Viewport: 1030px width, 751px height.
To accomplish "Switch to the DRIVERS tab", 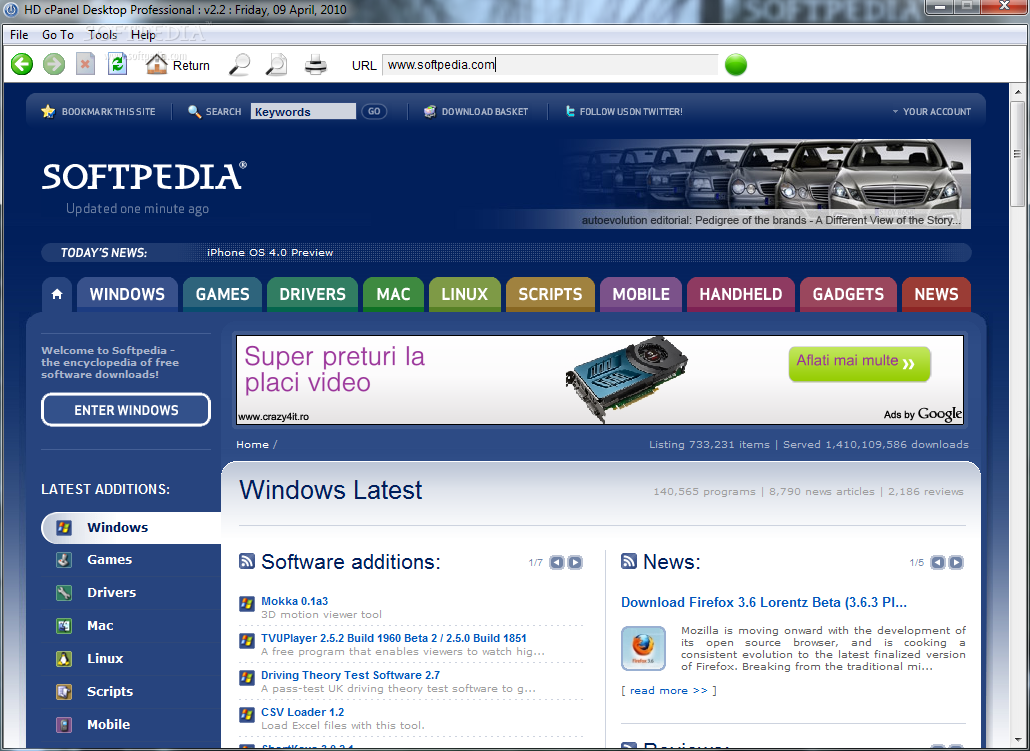I will (x=313, y=294).
